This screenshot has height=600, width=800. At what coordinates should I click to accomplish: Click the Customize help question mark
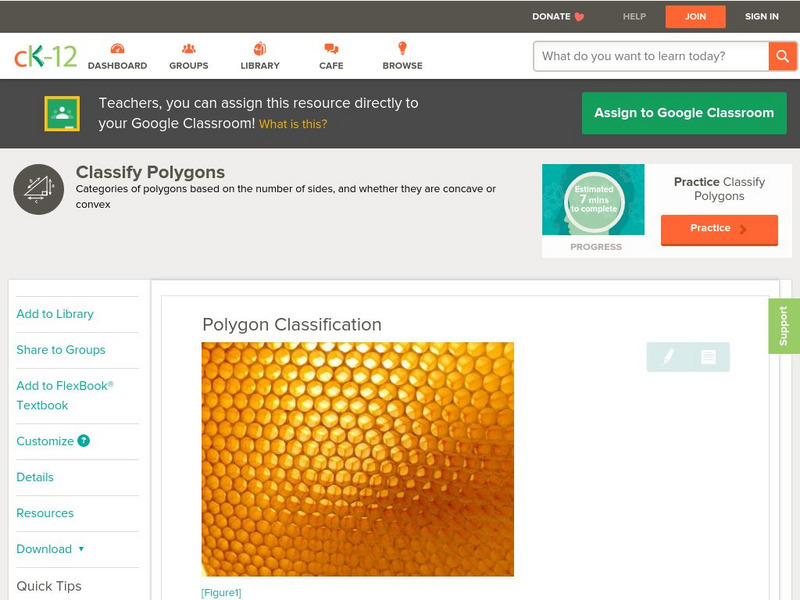point(83,441)
